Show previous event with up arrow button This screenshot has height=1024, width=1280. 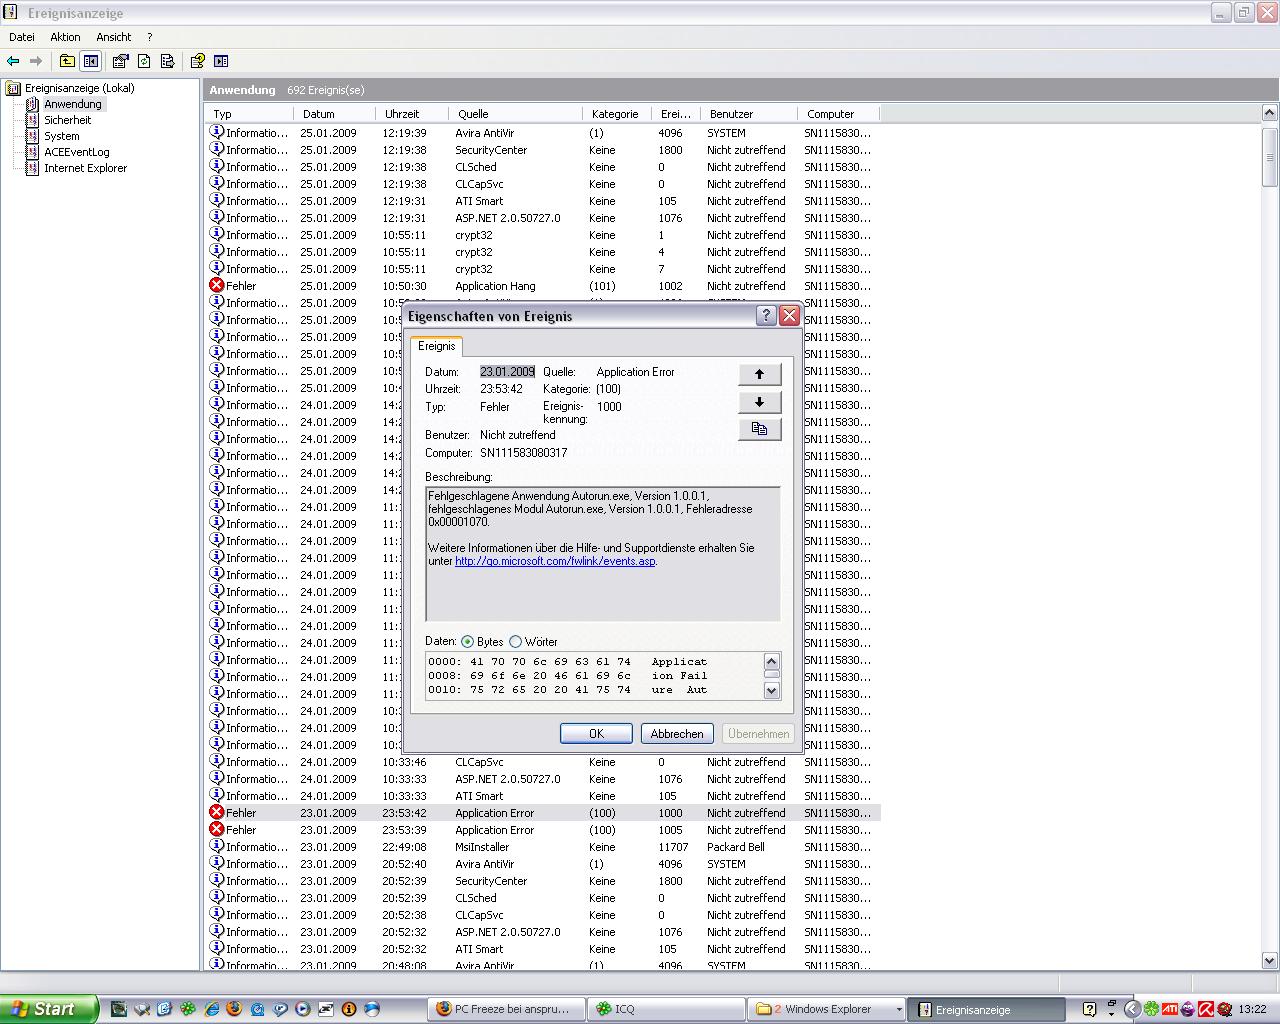tap(759, 374)
